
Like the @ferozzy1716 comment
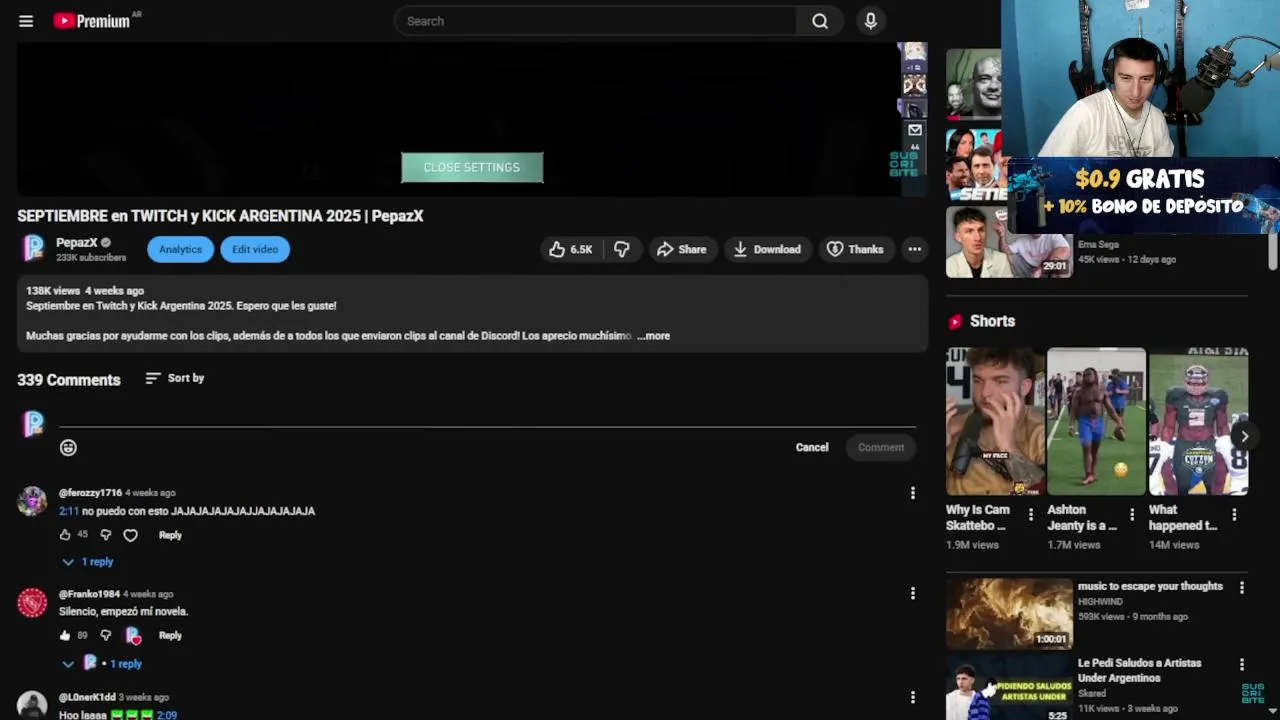(65, 535)
